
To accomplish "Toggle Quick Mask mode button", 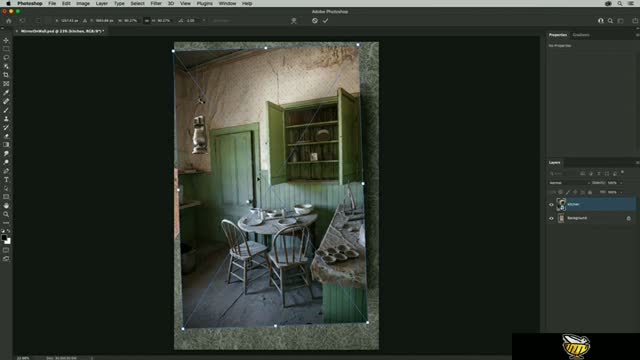I will (6, 250).
